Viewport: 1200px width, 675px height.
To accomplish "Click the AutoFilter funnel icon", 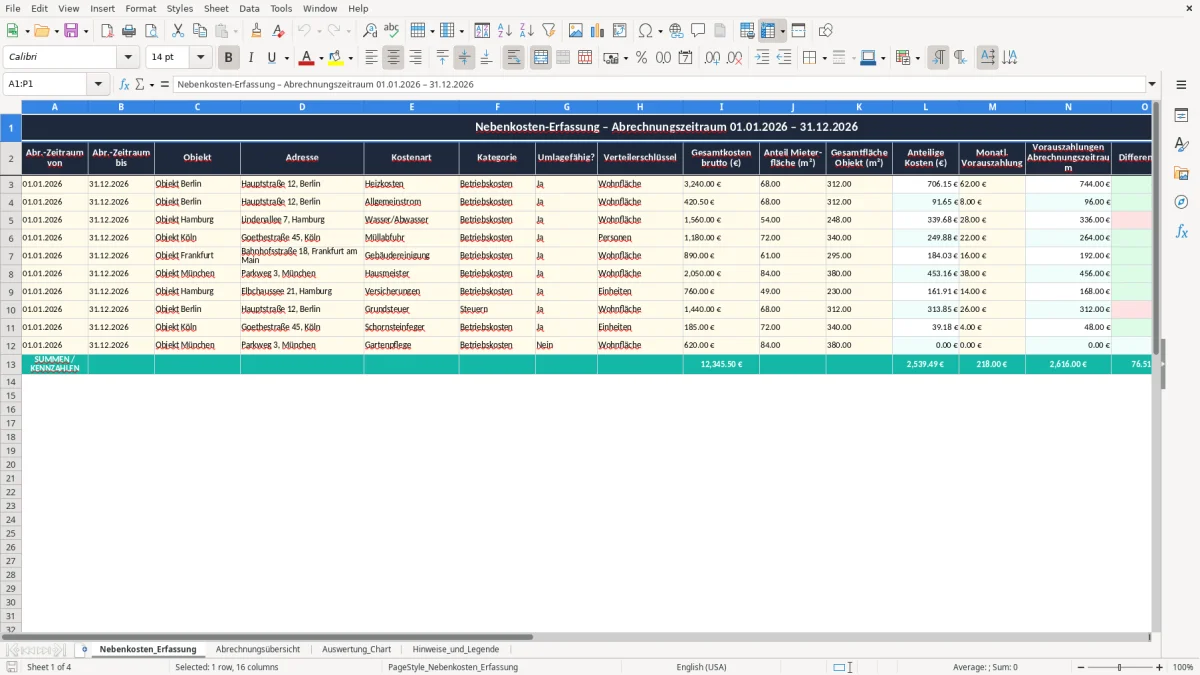I will click(548, 31).
